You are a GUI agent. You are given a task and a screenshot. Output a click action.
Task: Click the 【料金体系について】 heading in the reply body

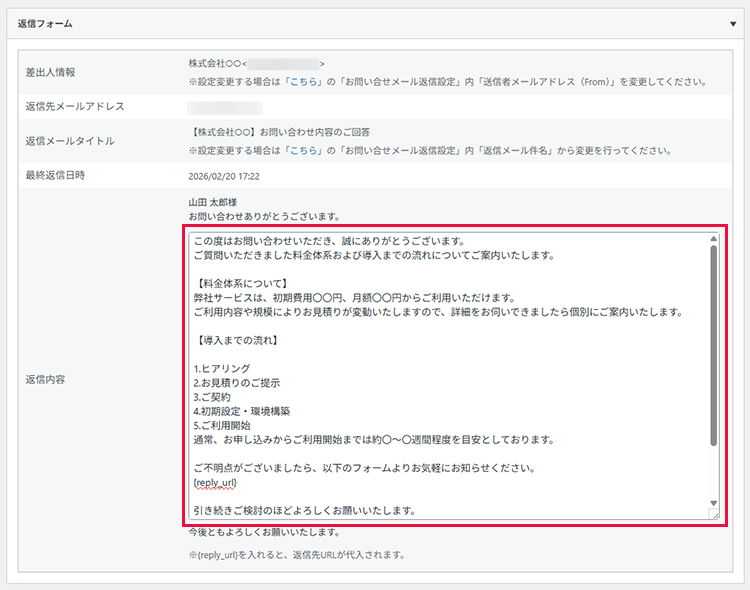238,283
